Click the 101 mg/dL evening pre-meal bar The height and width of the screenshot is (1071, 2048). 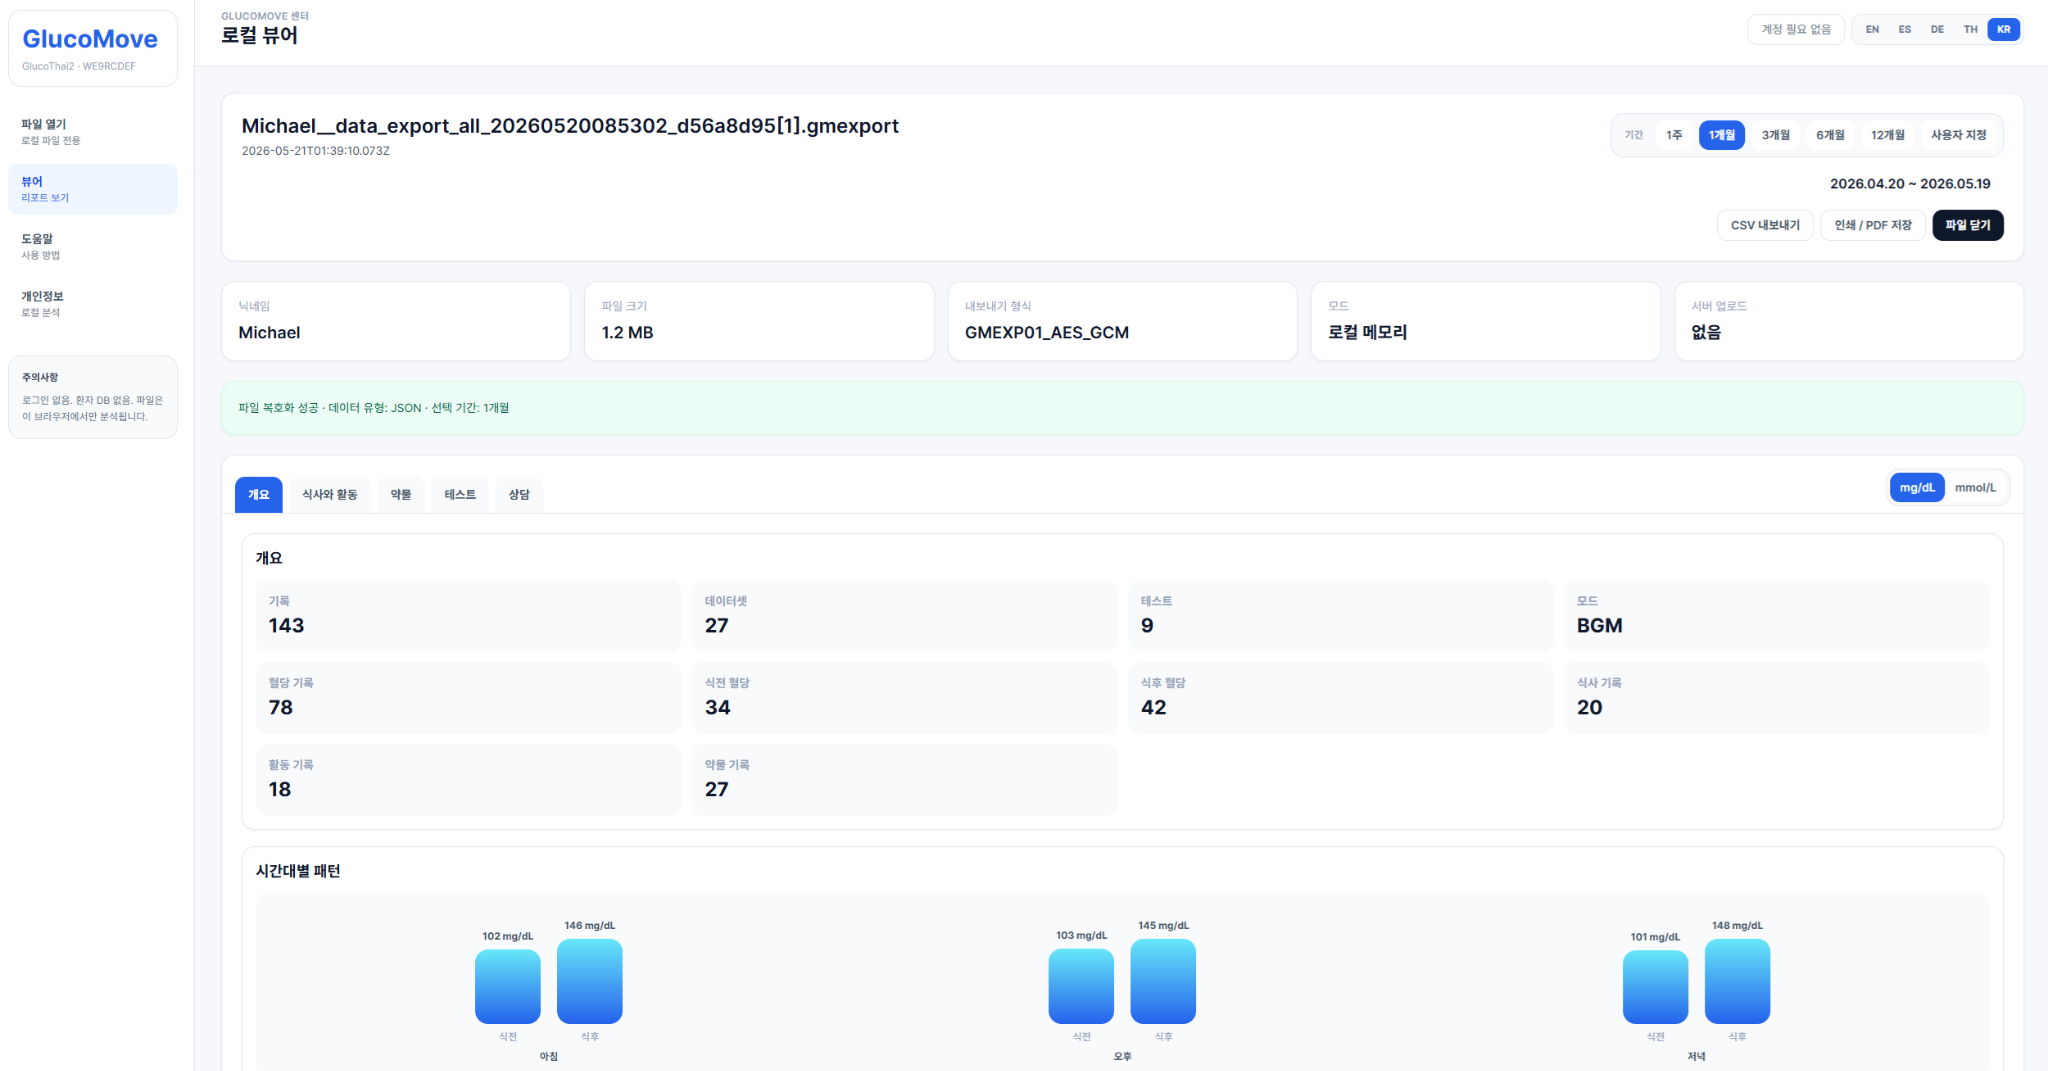click(1655, 987)
